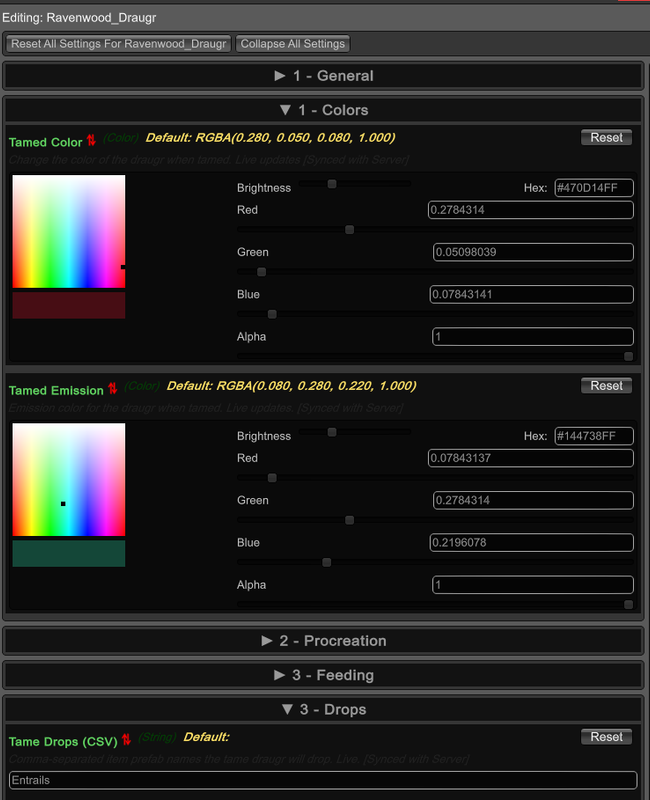650x800 pixels.
Task: Click the default text RGBA(0.280, 0.050, 0.080, 1.000)
Action: pos(295,138)
